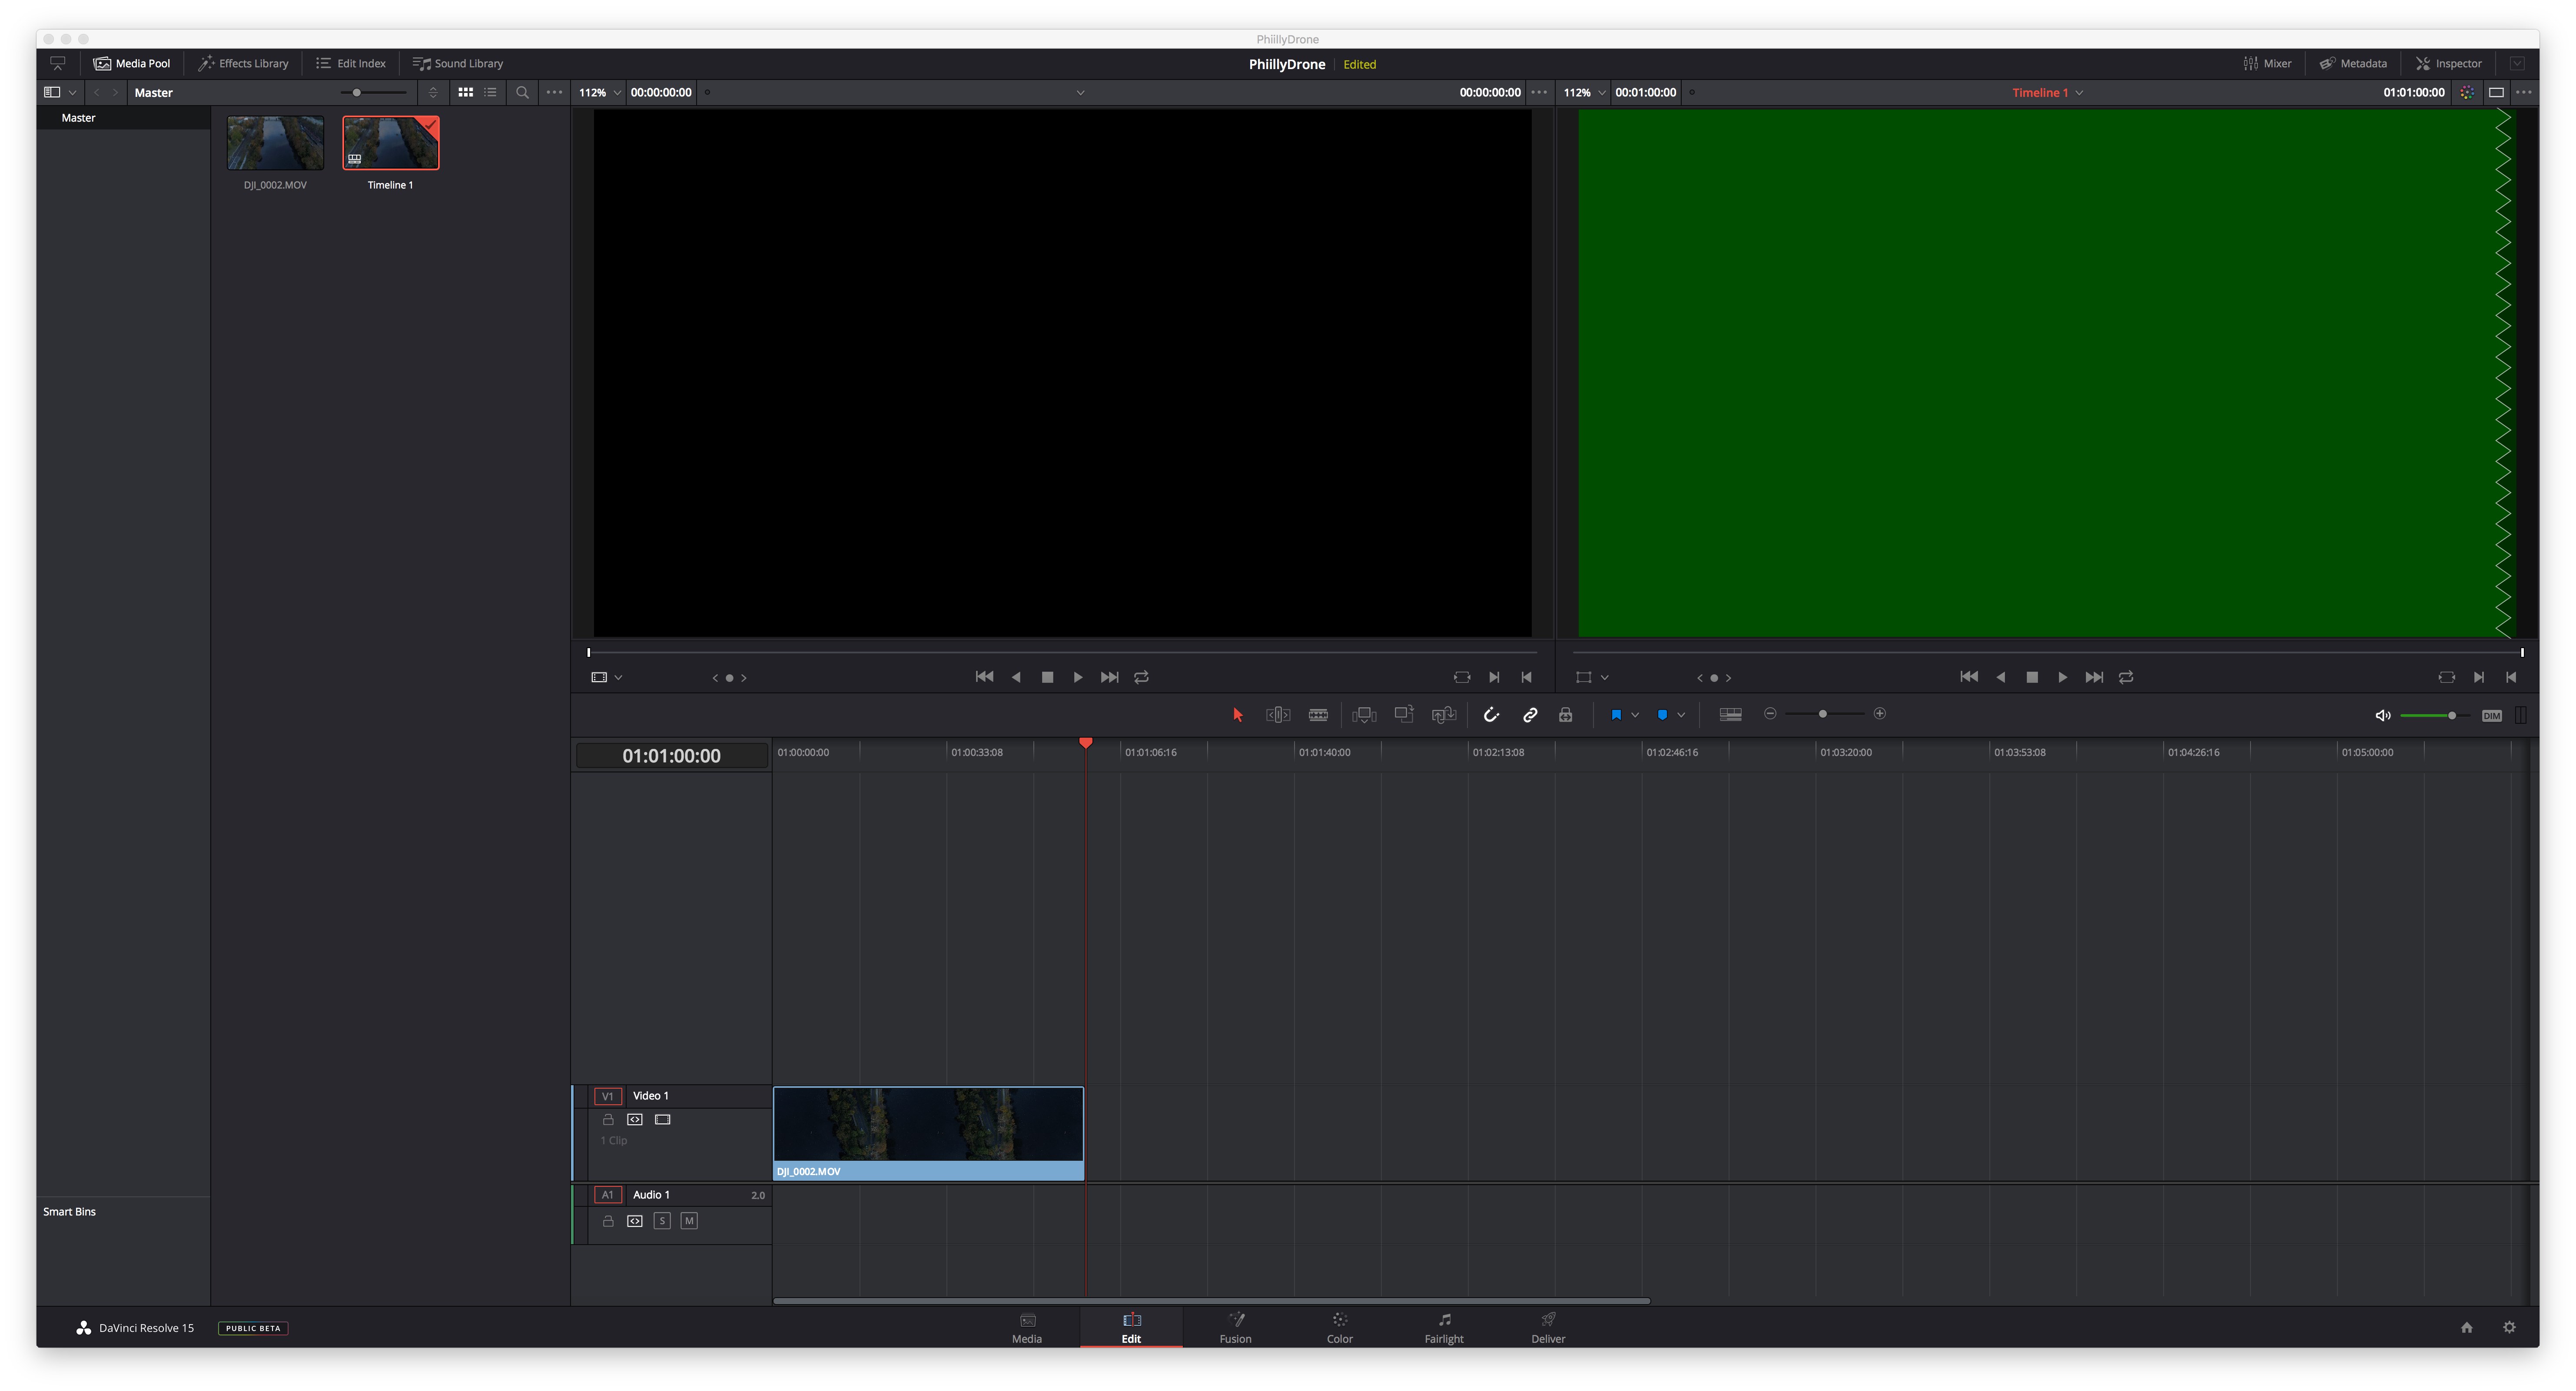Click the timeline timecode field

point(671,755)
